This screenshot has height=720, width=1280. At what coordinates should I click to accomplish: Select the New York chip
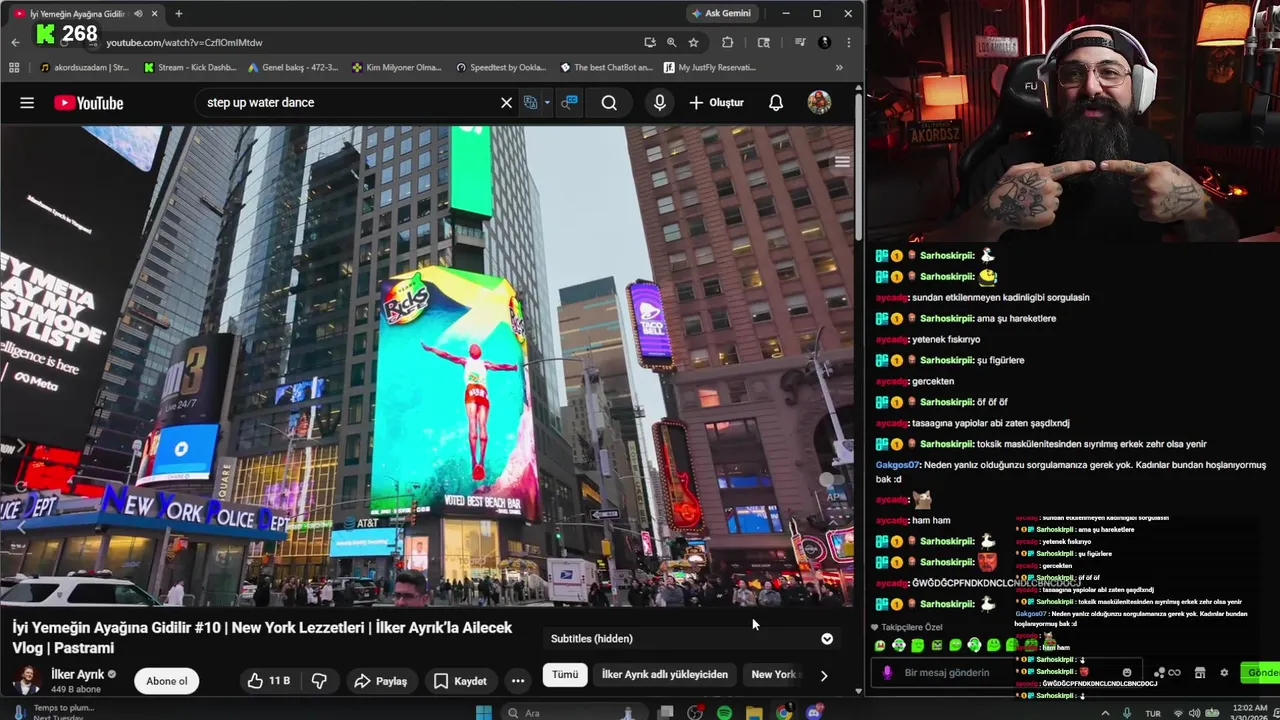point(774,674)
